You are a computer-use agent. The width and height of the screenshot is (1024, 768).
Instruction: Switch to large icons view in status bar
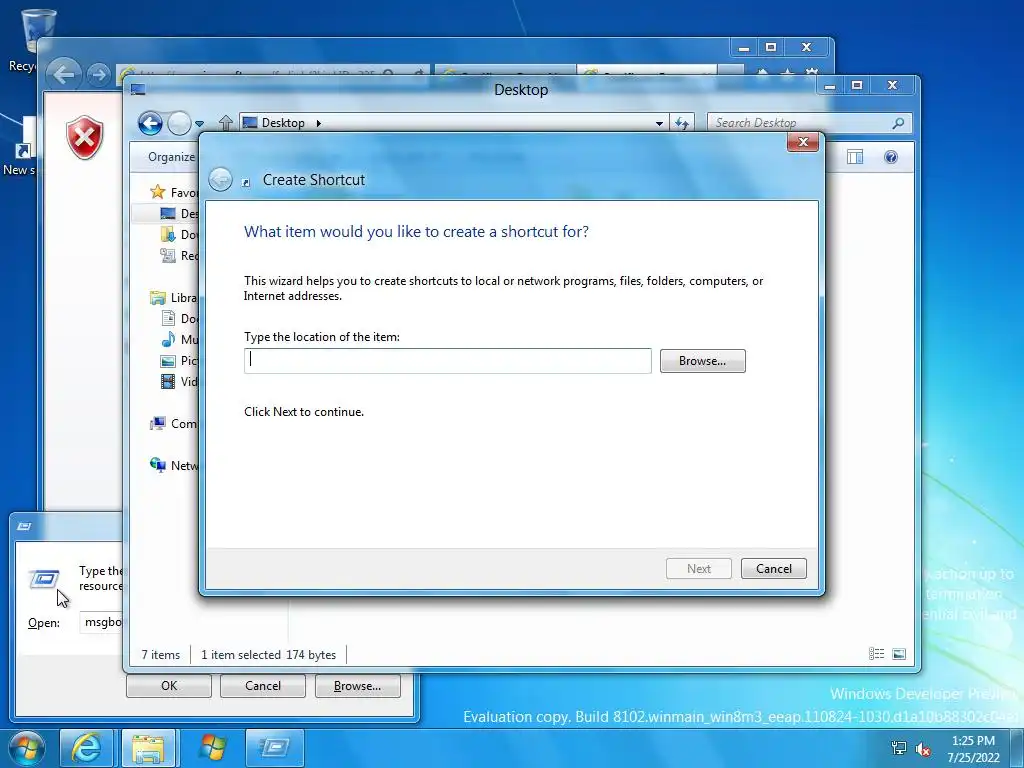[x=899, y=654]
